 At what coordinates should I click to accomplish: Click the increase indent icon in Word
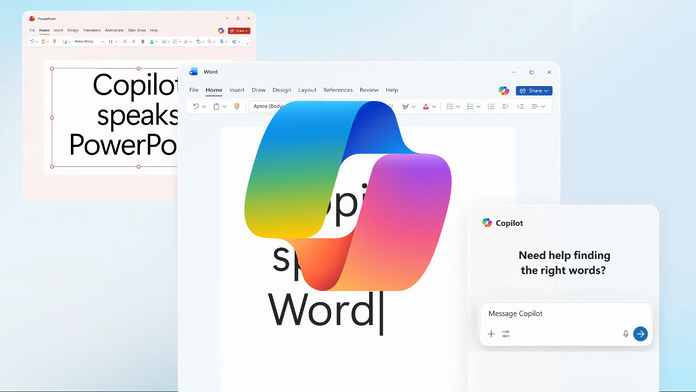click(521, 106)
